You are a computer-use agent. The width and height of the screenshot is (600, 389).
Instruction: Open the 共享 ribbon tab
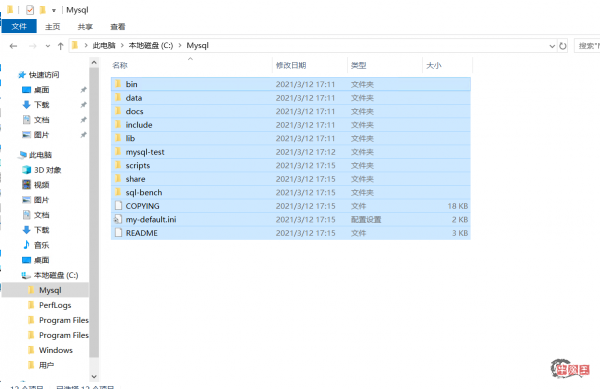(85, 26)
